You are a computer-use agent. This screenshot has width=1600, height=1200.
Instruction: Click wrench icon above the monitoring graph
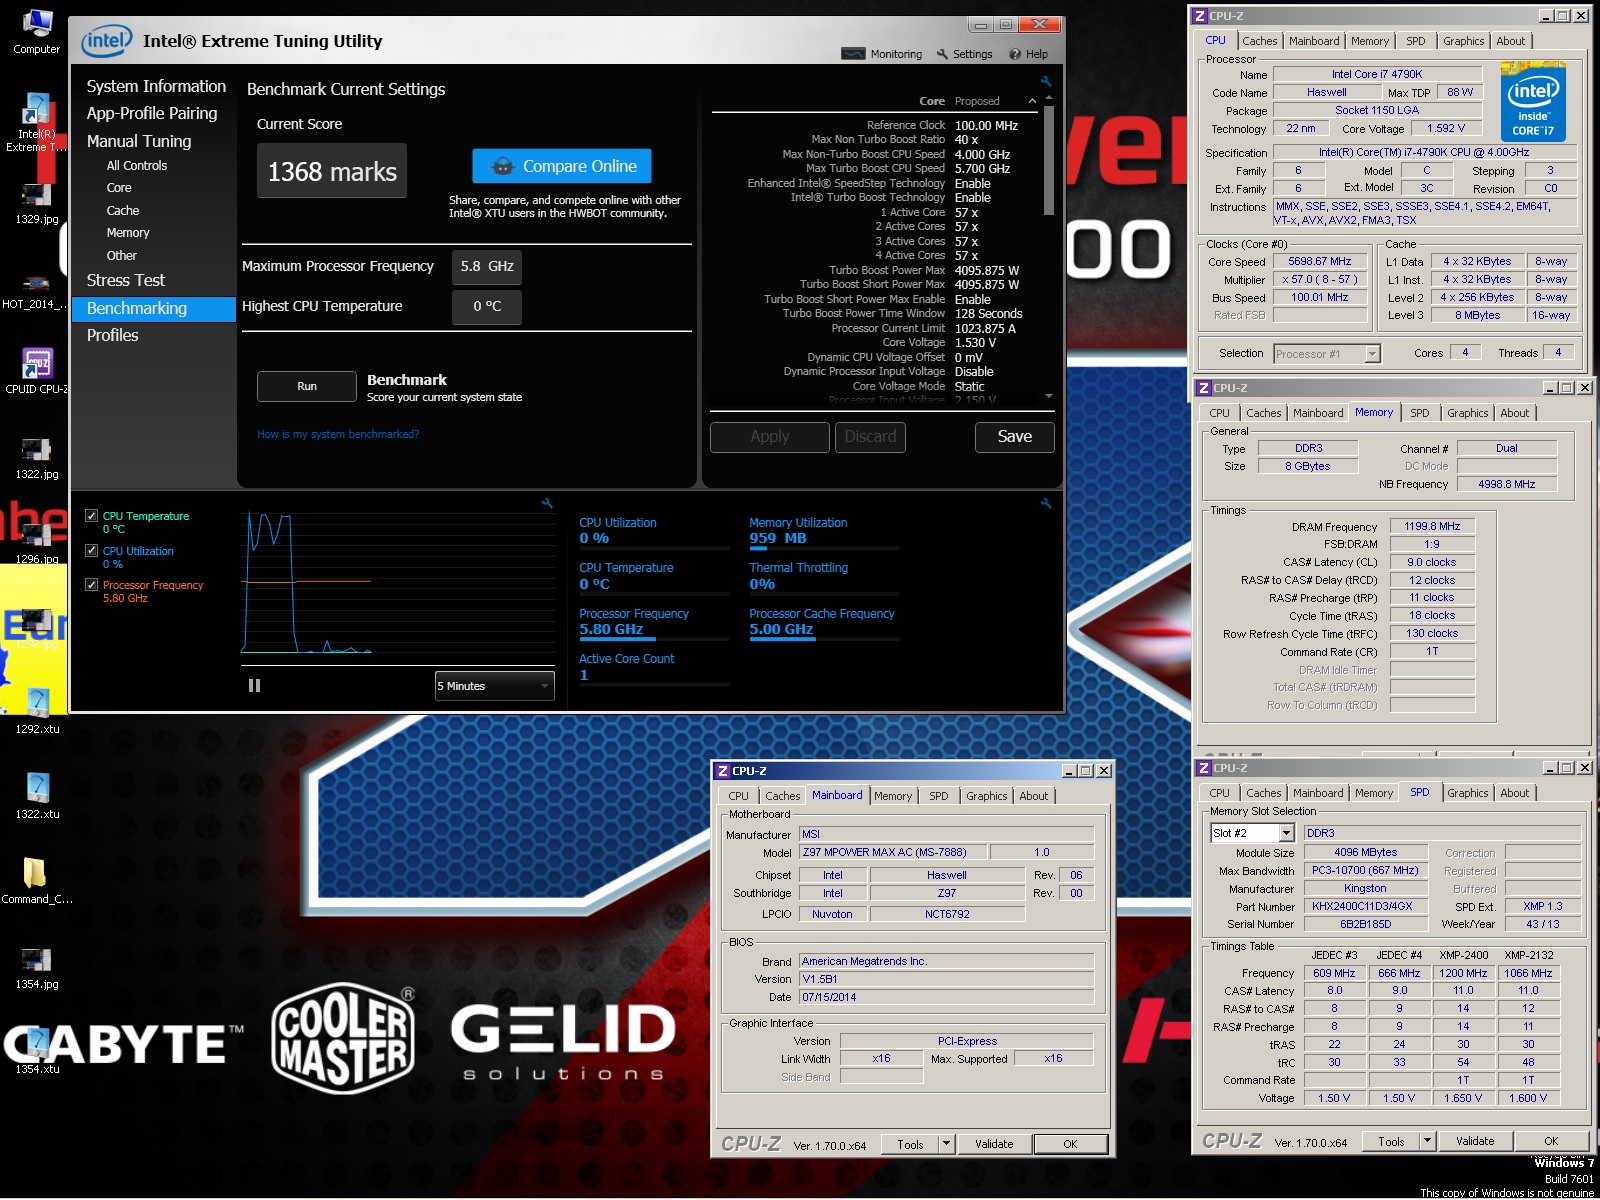547,504
